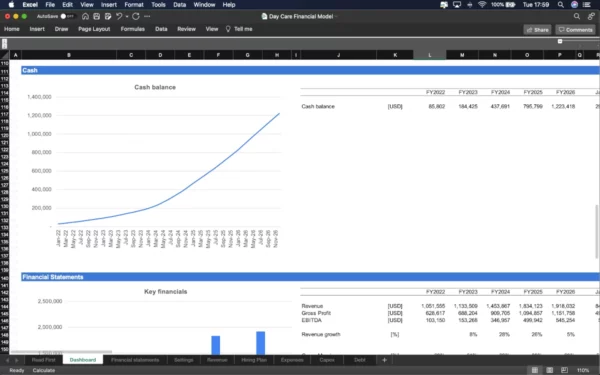Click the Tell me lightbulb search
600x375 pixels.
click(x=239, y=29)
